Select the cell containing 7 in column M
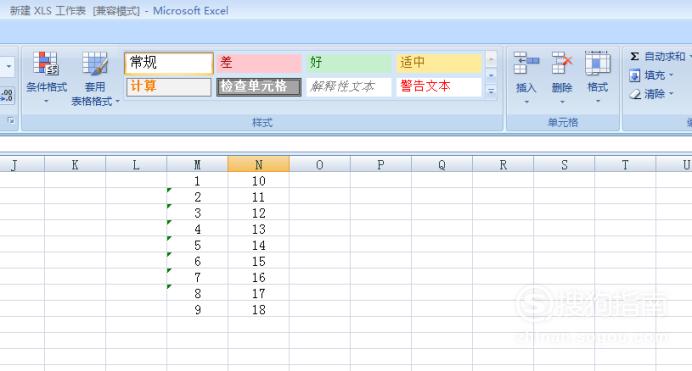The width and height of the screenshot is (692, 371). (197, 277)
